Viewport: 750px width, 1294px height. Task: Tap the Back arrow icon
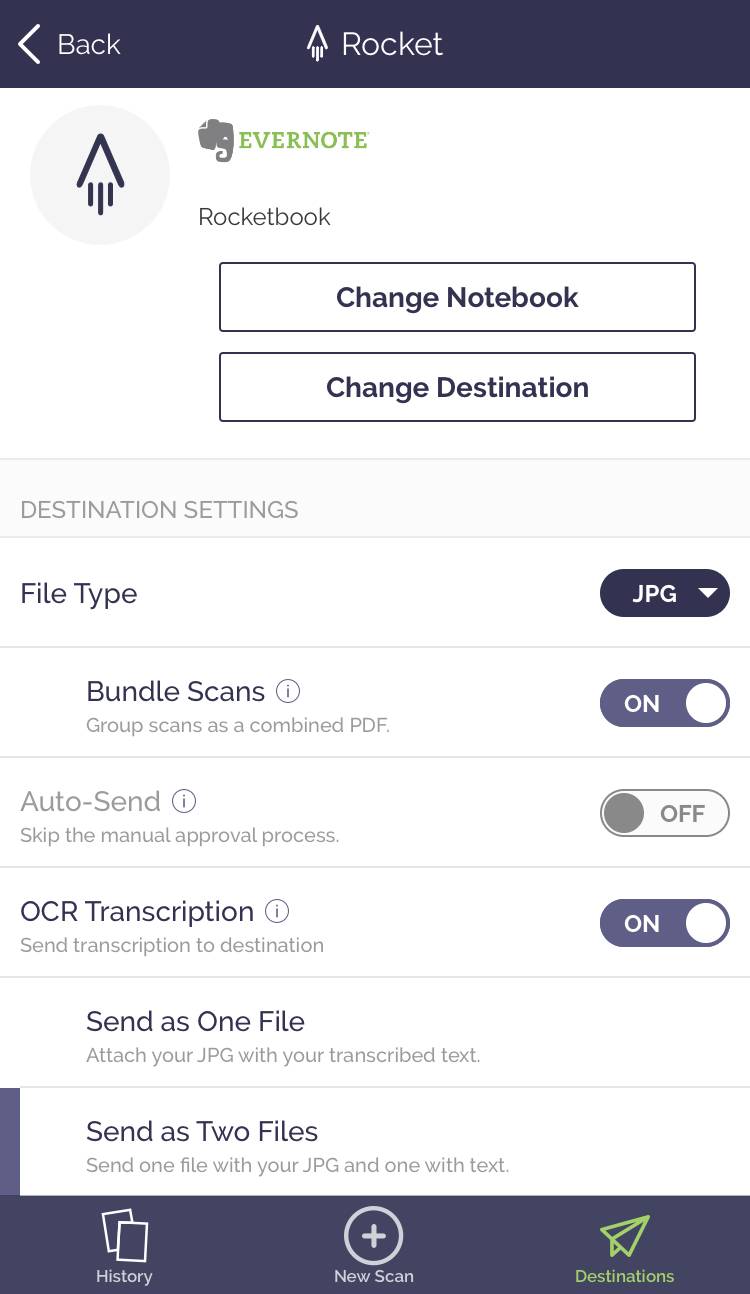click(30, 45)
